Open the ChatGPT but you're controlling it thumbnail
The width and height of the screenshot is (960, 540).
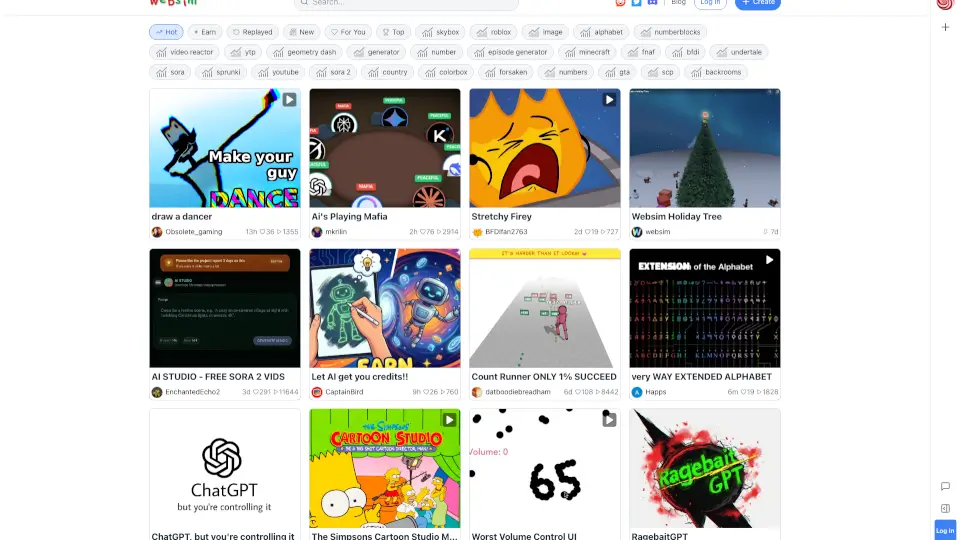coord(225,468)
